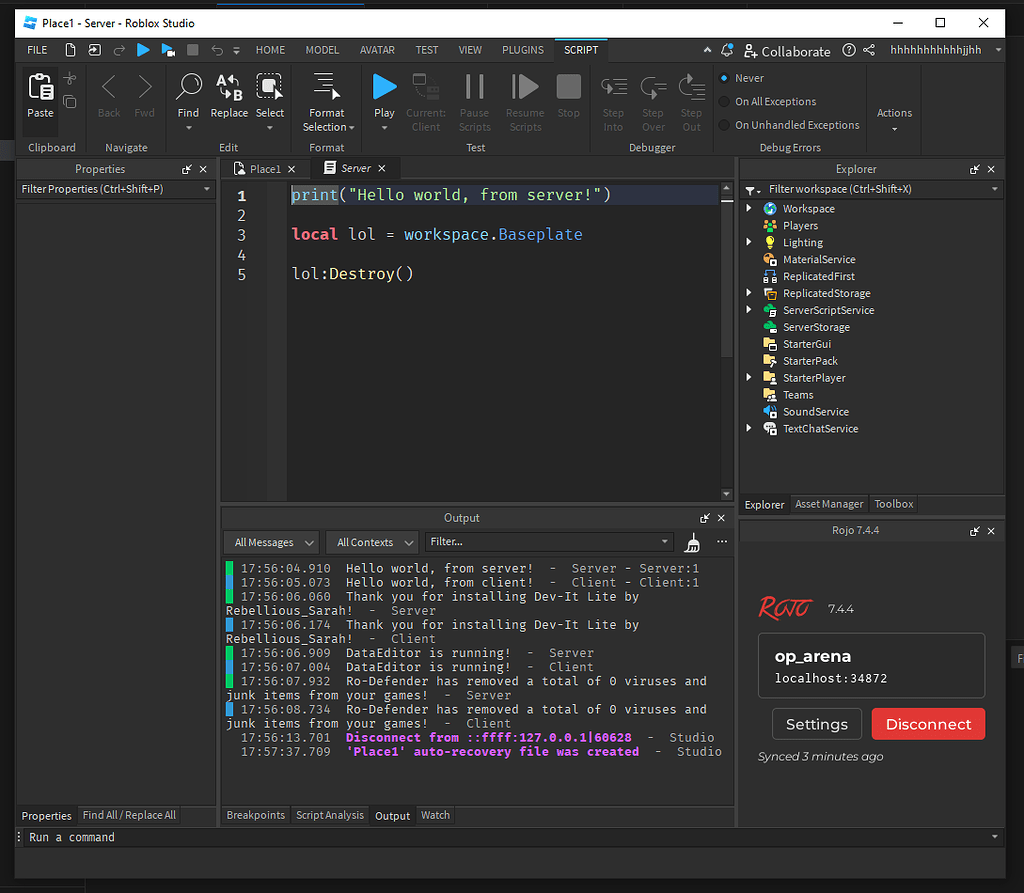The image size is (1024, 893).
Task: Open Rojo Settings button
Action: pos(816,724)
